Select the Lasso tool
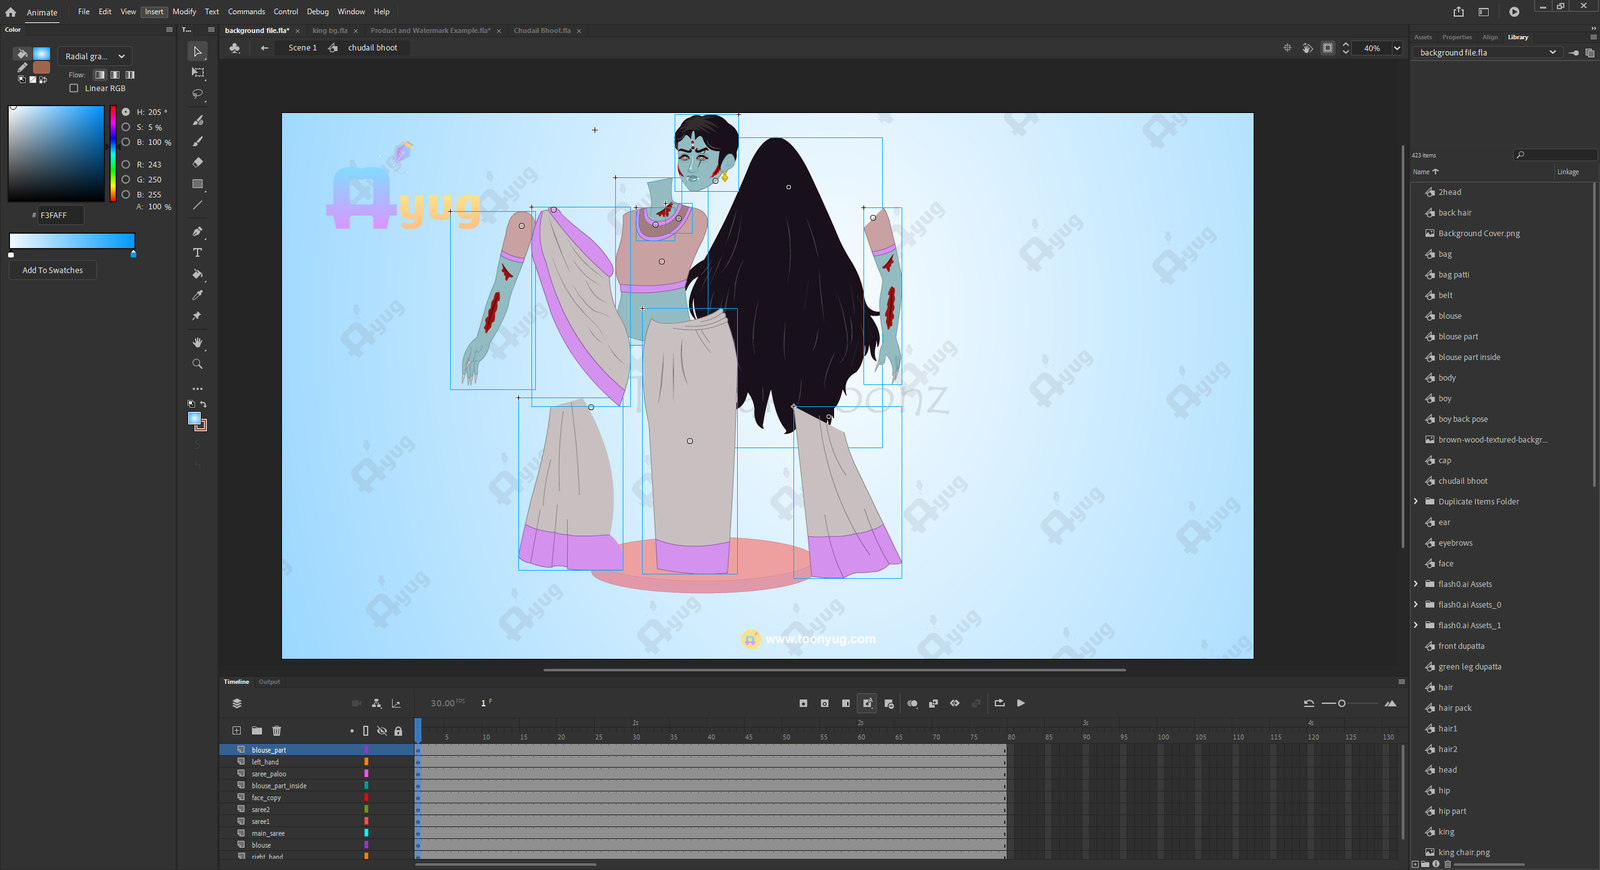The image size is (1600, 870). coord(198,94)
